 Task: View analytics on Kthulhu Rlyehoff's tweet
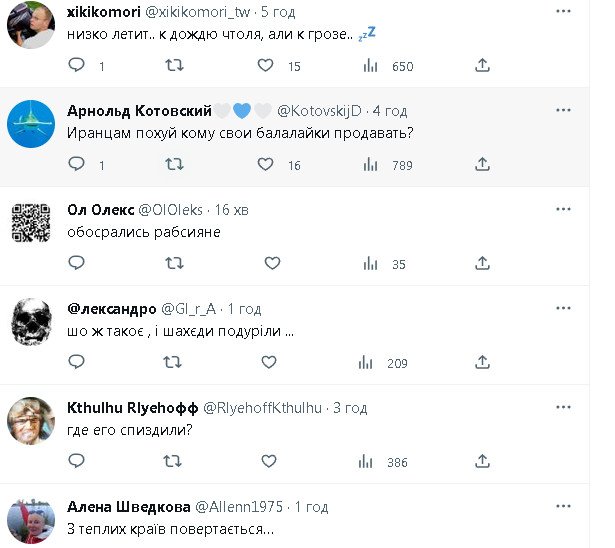click(x=371, y=462)
